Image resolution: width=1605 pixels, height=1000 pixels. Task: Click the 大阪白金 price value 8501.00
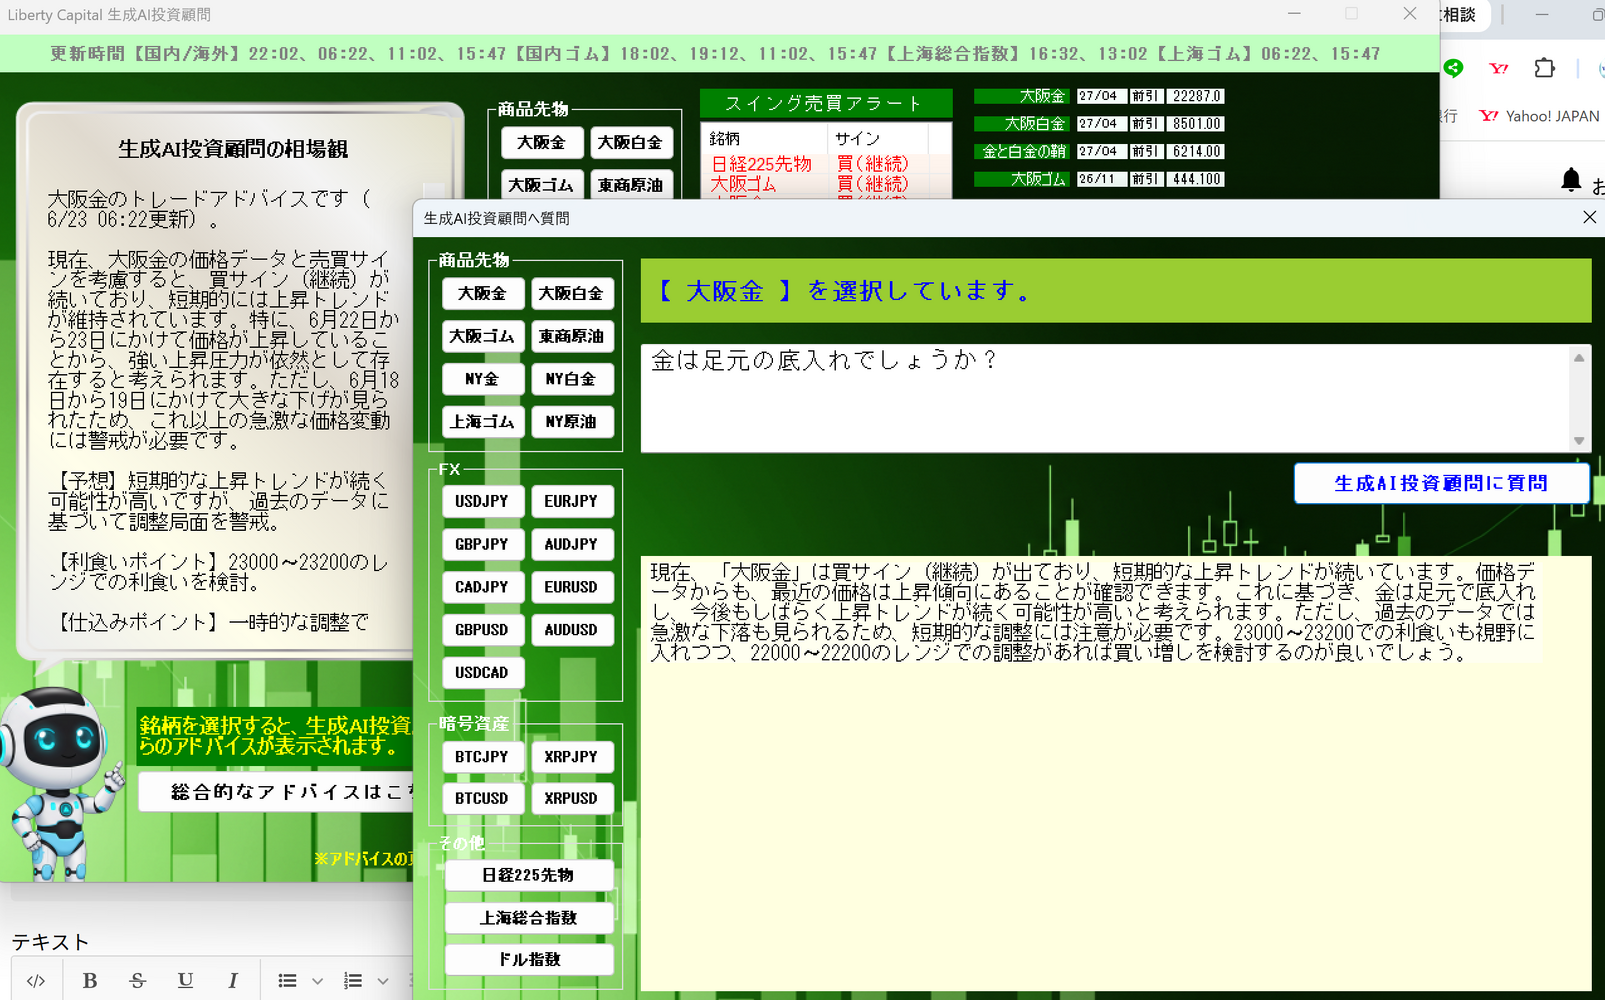click(1197, 124)
